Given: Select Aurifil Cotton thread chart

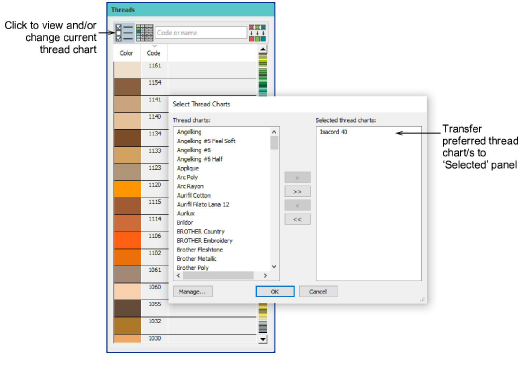Looking at the screenshot, I should (194, 195).
